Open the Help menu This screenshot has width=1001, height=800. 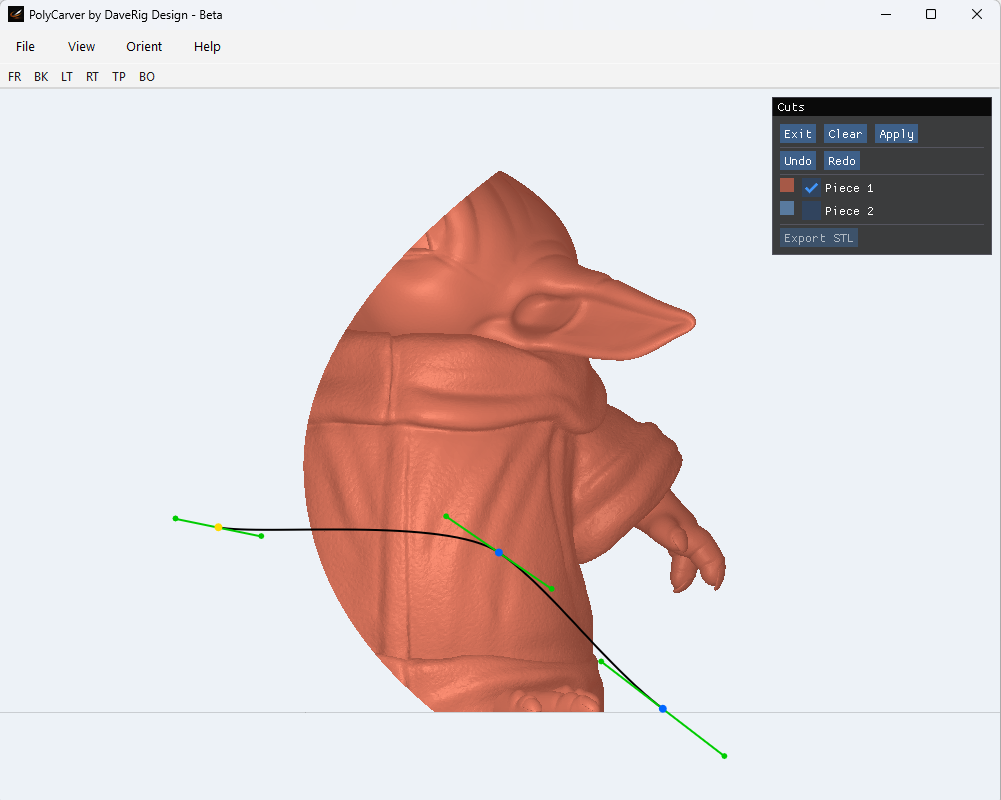click(207, 47)
